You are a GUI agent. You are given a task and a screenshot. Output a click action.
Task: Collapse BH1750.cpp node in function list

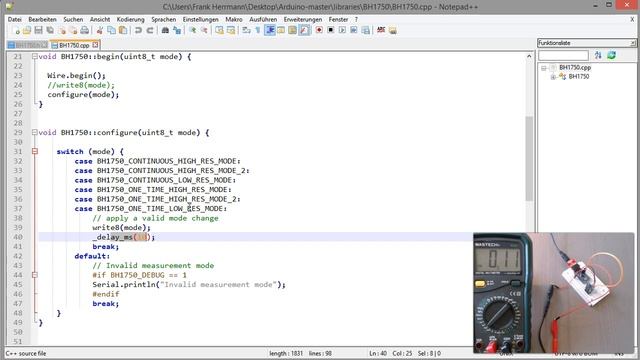click(x=544, y=68)
